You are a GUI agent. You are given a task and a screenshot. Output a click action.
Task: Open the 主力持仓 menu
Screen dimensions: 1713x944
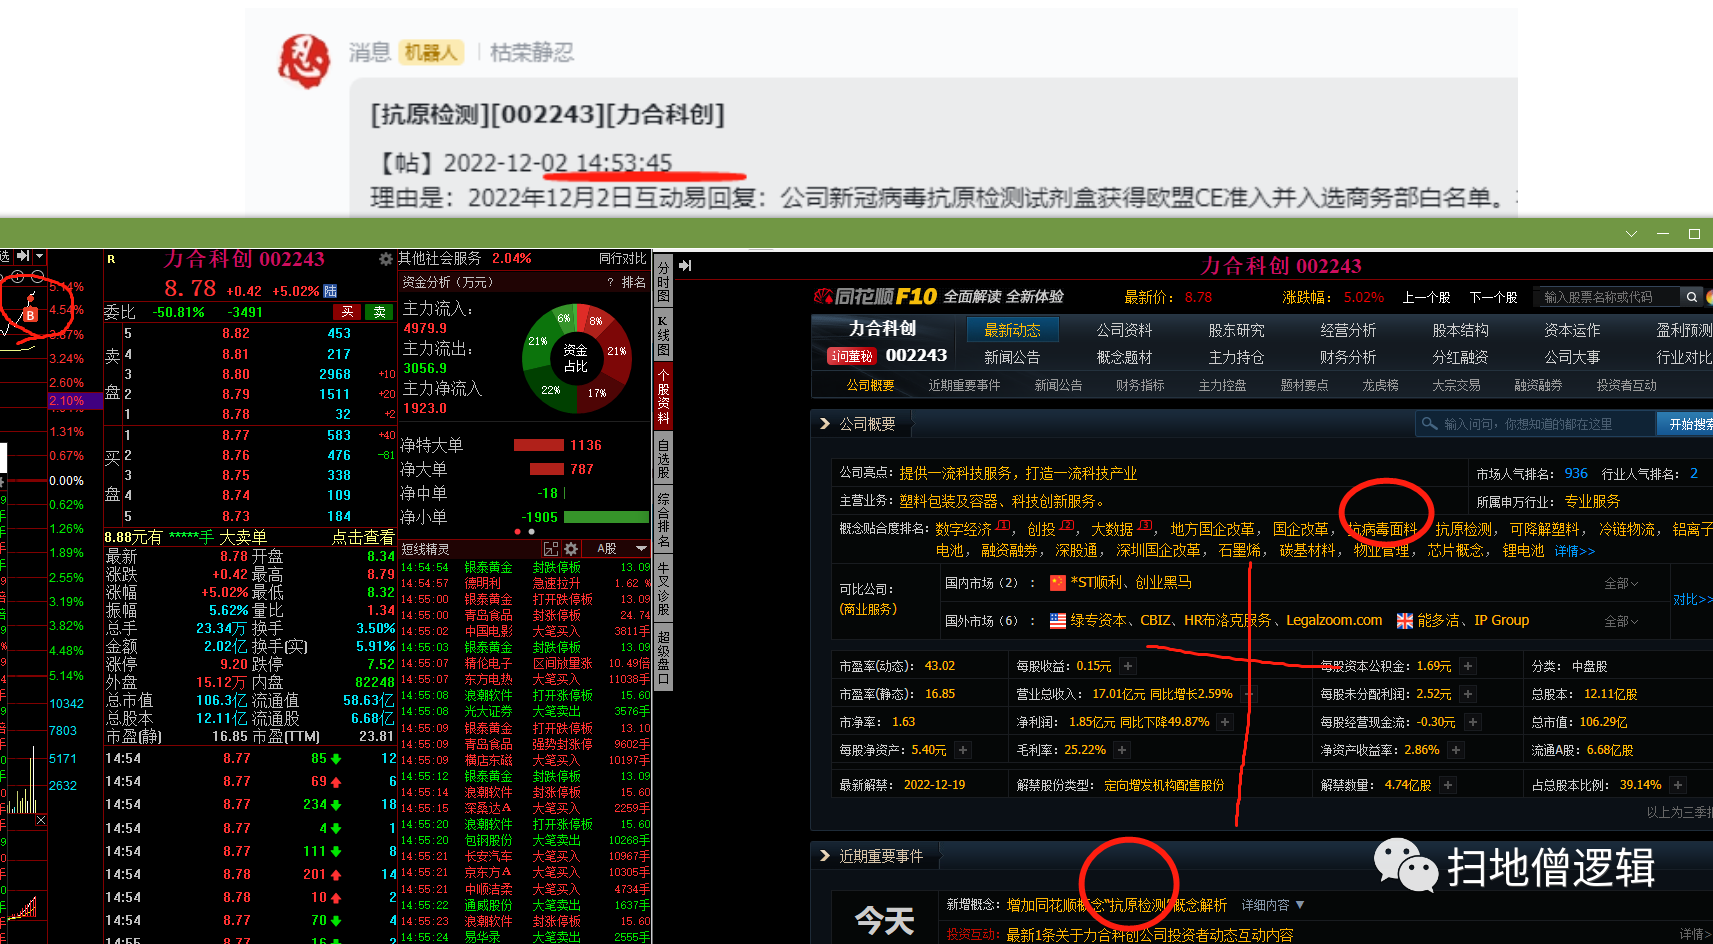1236,357
